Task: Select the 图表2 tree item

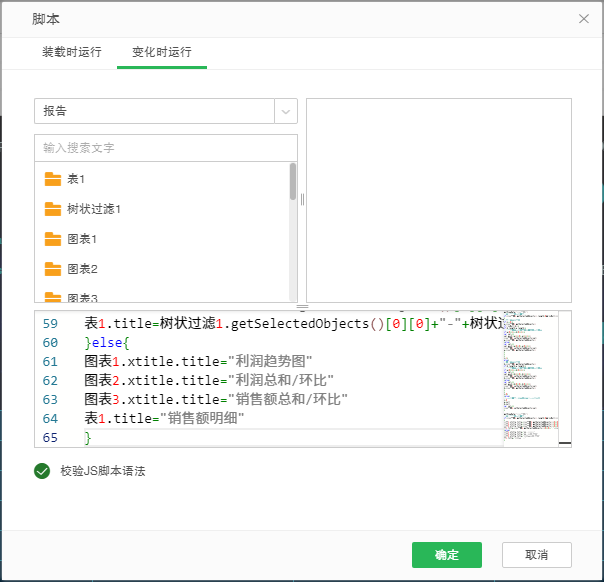Action: (x=82, y=269)
